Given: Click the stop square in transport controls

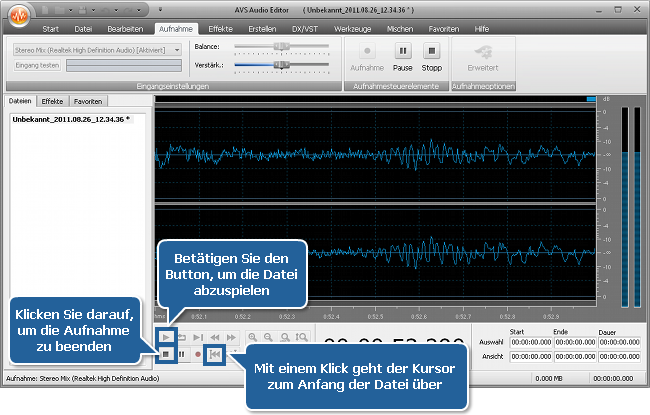Looking at the screenshot, I should coord(166,354).
